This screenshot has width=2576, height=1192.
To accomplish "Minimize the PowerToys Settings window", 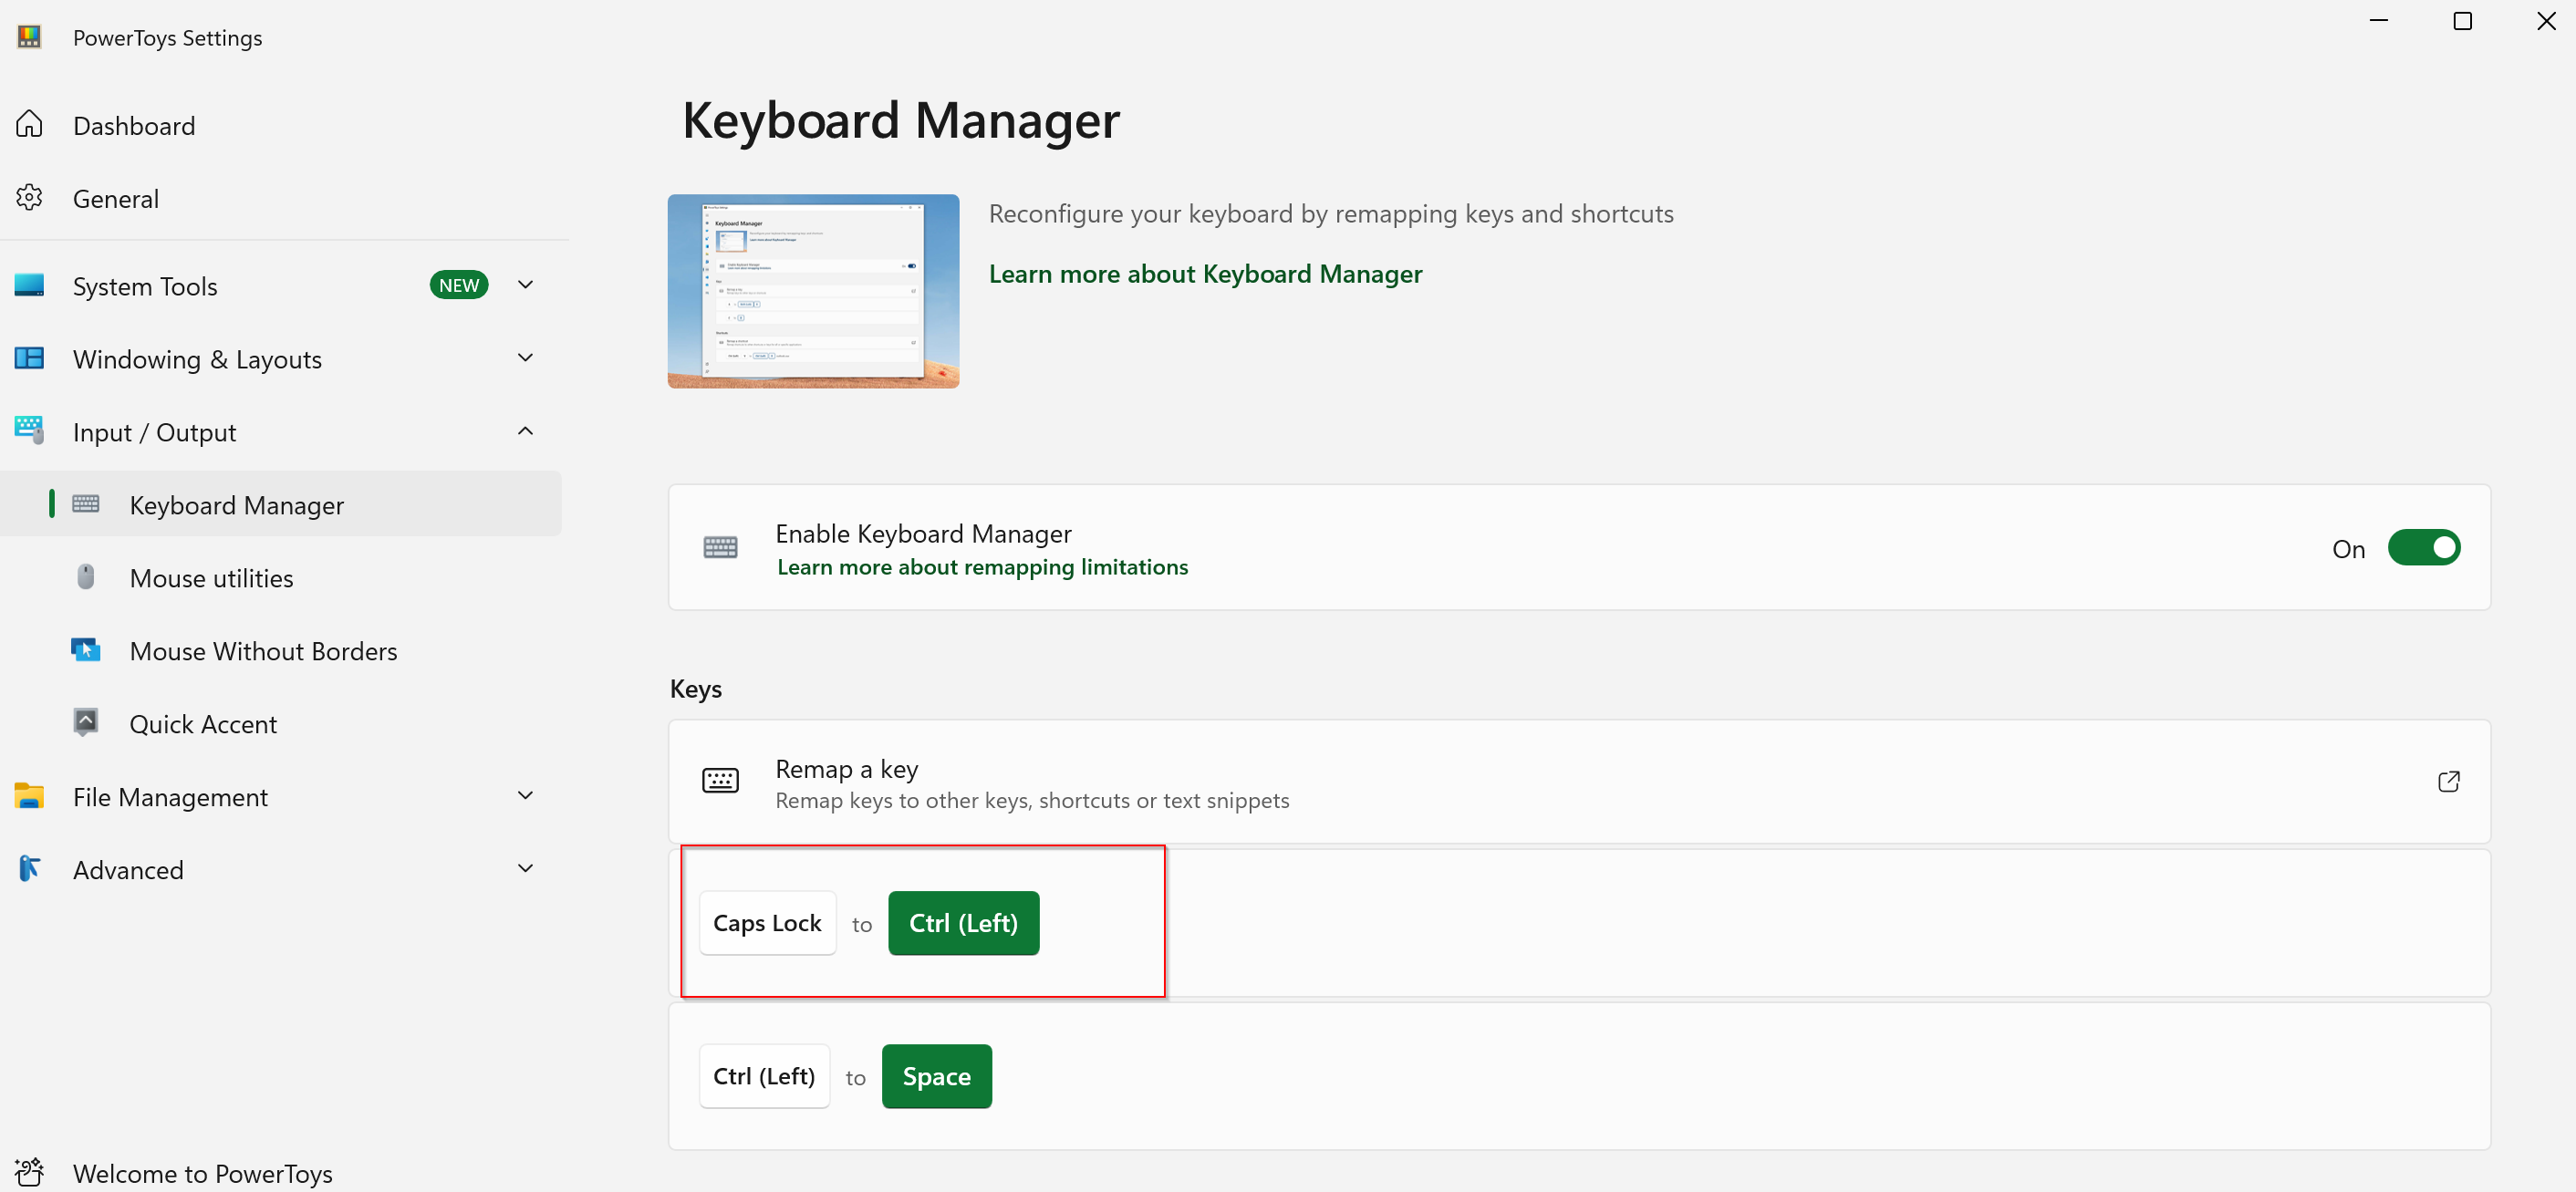I will (2378, 20).
